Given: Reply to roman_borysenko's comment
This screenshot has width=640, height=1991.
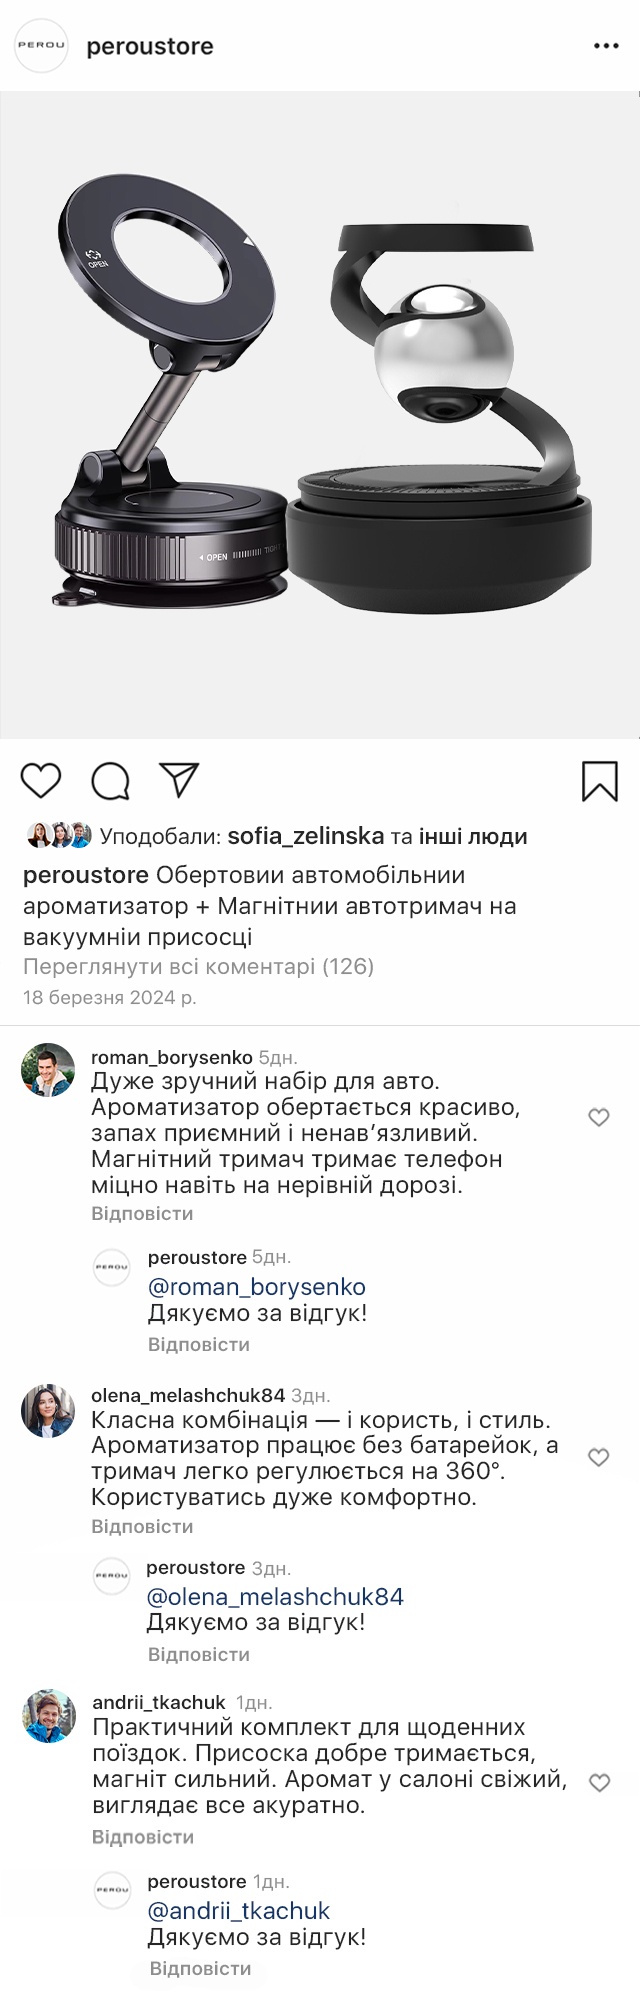Looking at the screenshot, I should pyautogui.click(x=142, y=1213).
